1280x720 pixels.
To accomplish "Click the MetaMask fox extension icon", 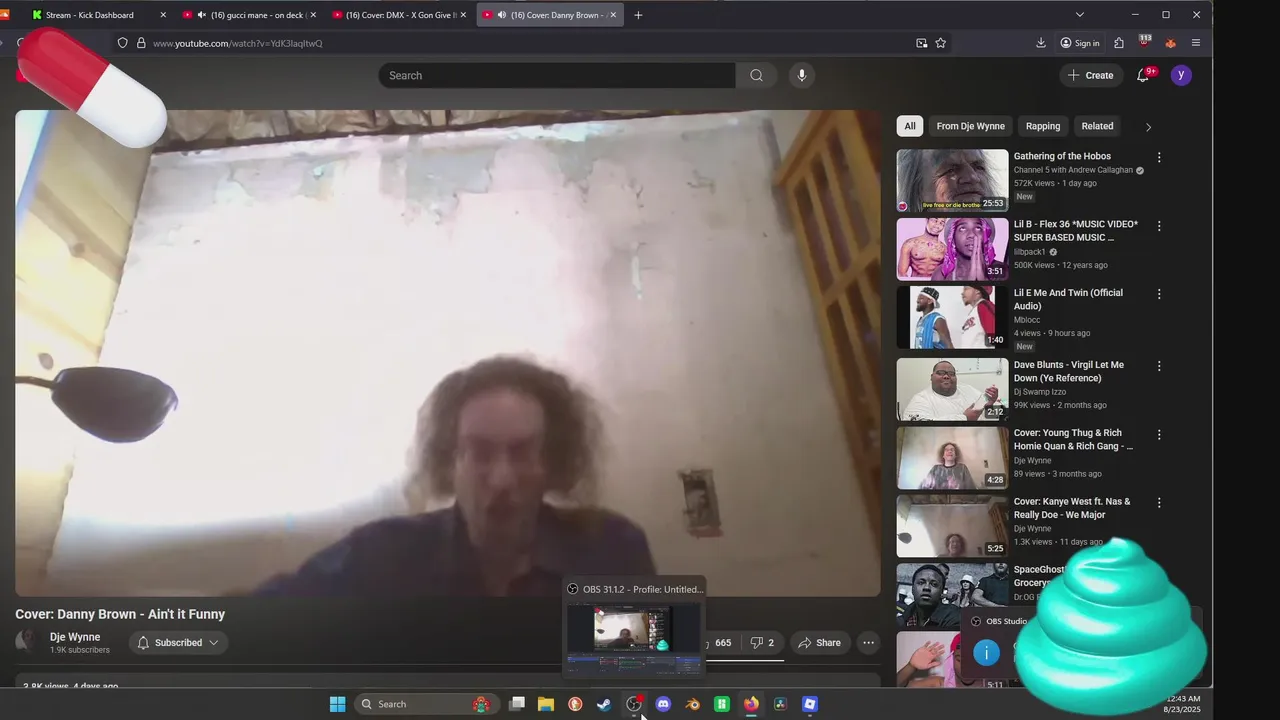I will (x=1170, y=43).
